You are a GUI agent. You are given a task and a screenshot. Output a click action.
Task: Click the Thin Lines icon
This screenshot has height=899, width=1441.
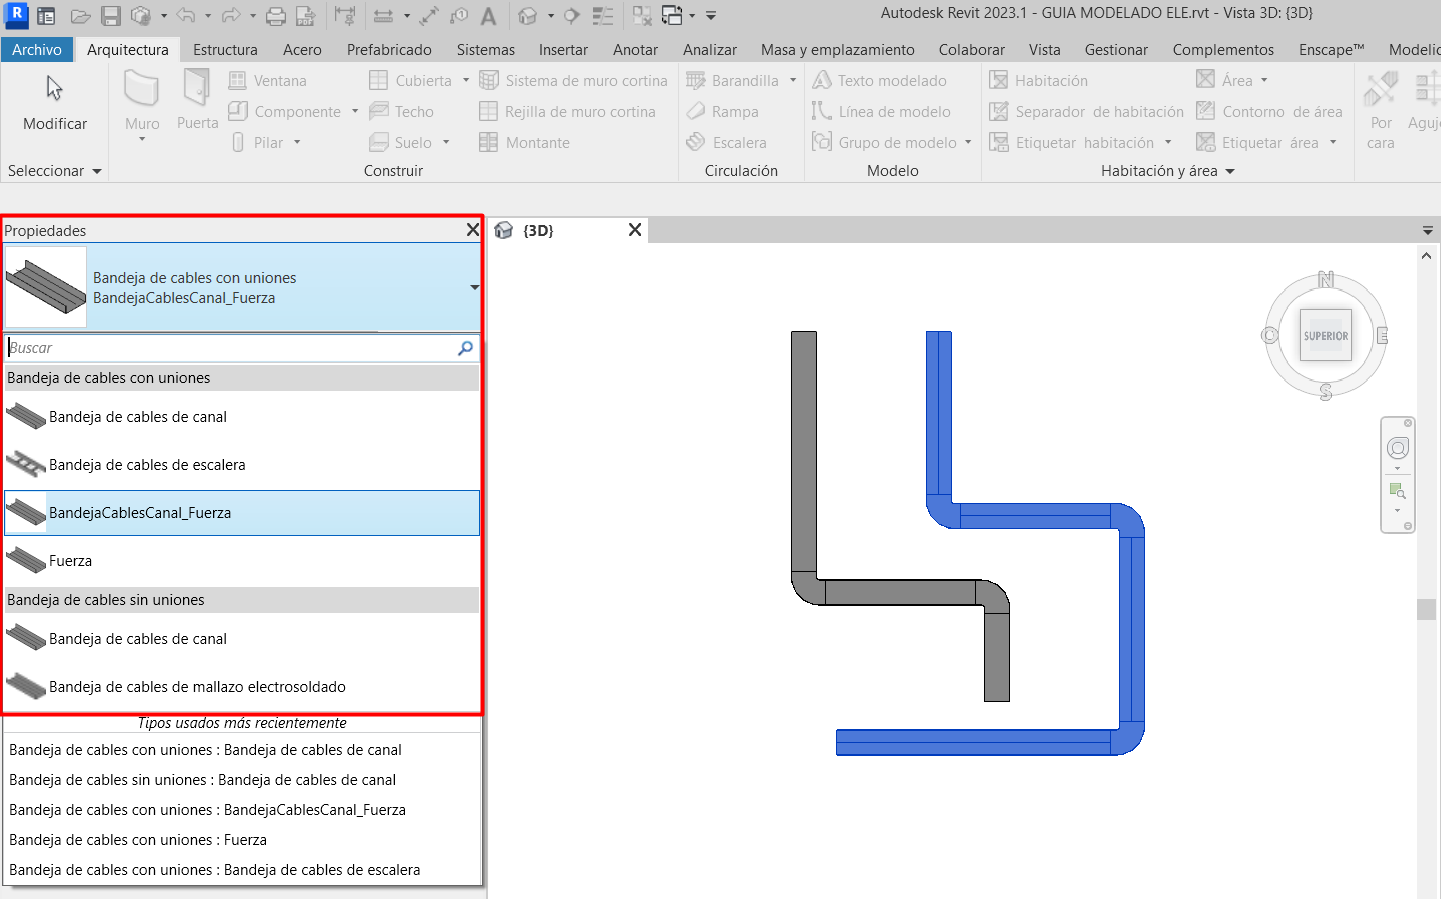coord(603,16)
